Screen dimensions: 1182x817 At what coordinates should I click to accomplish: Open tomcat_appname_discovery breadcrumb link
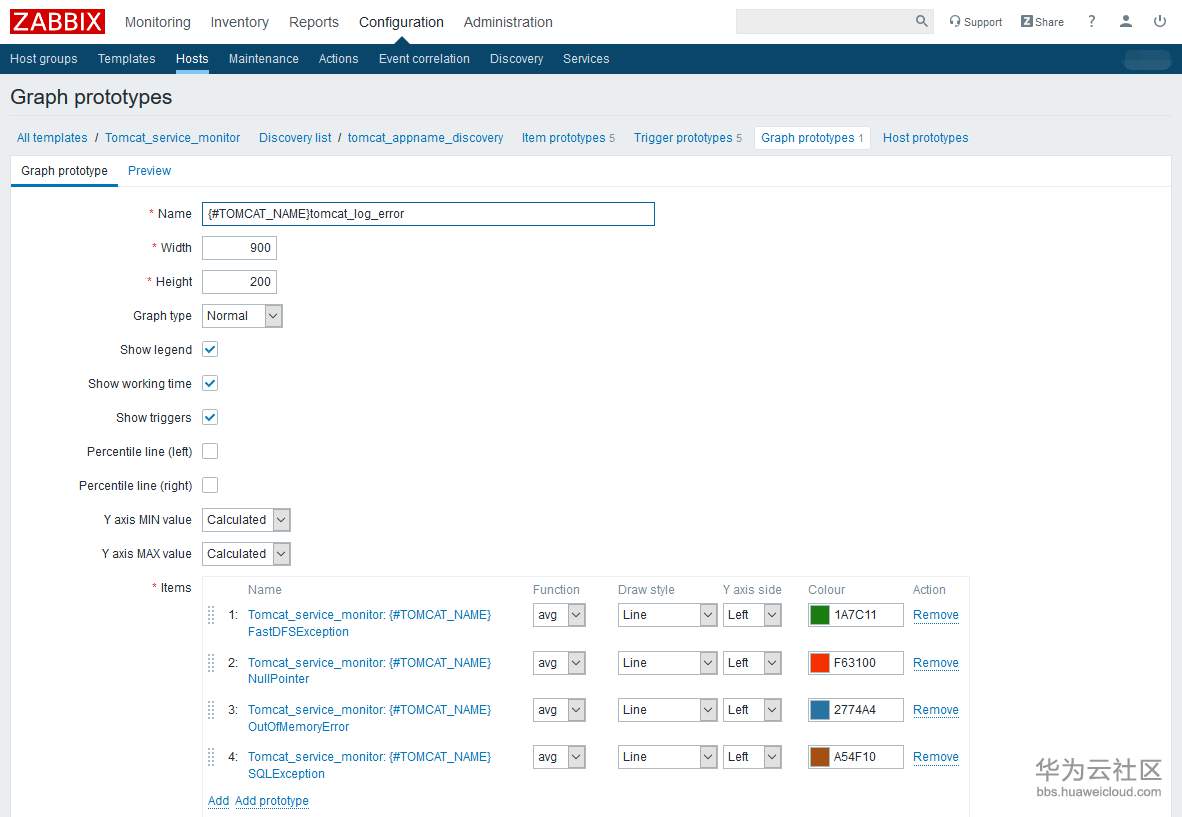coord(425,138)
